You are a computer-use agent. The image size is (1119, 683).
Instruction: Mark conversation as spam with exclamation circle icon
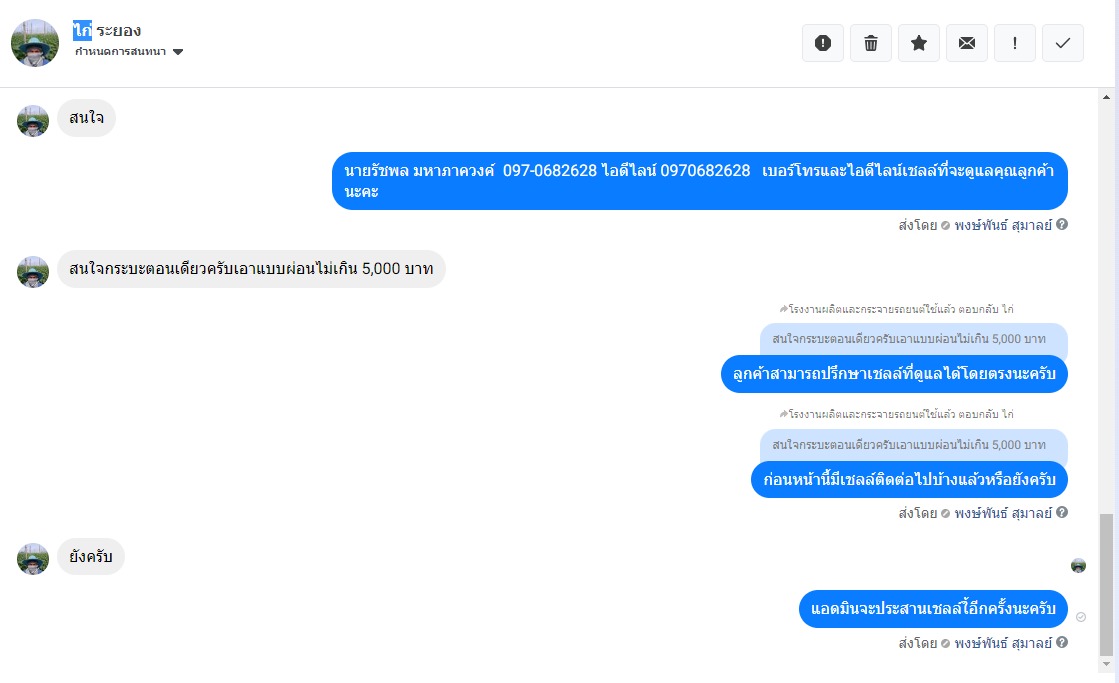tap(823, 44)
